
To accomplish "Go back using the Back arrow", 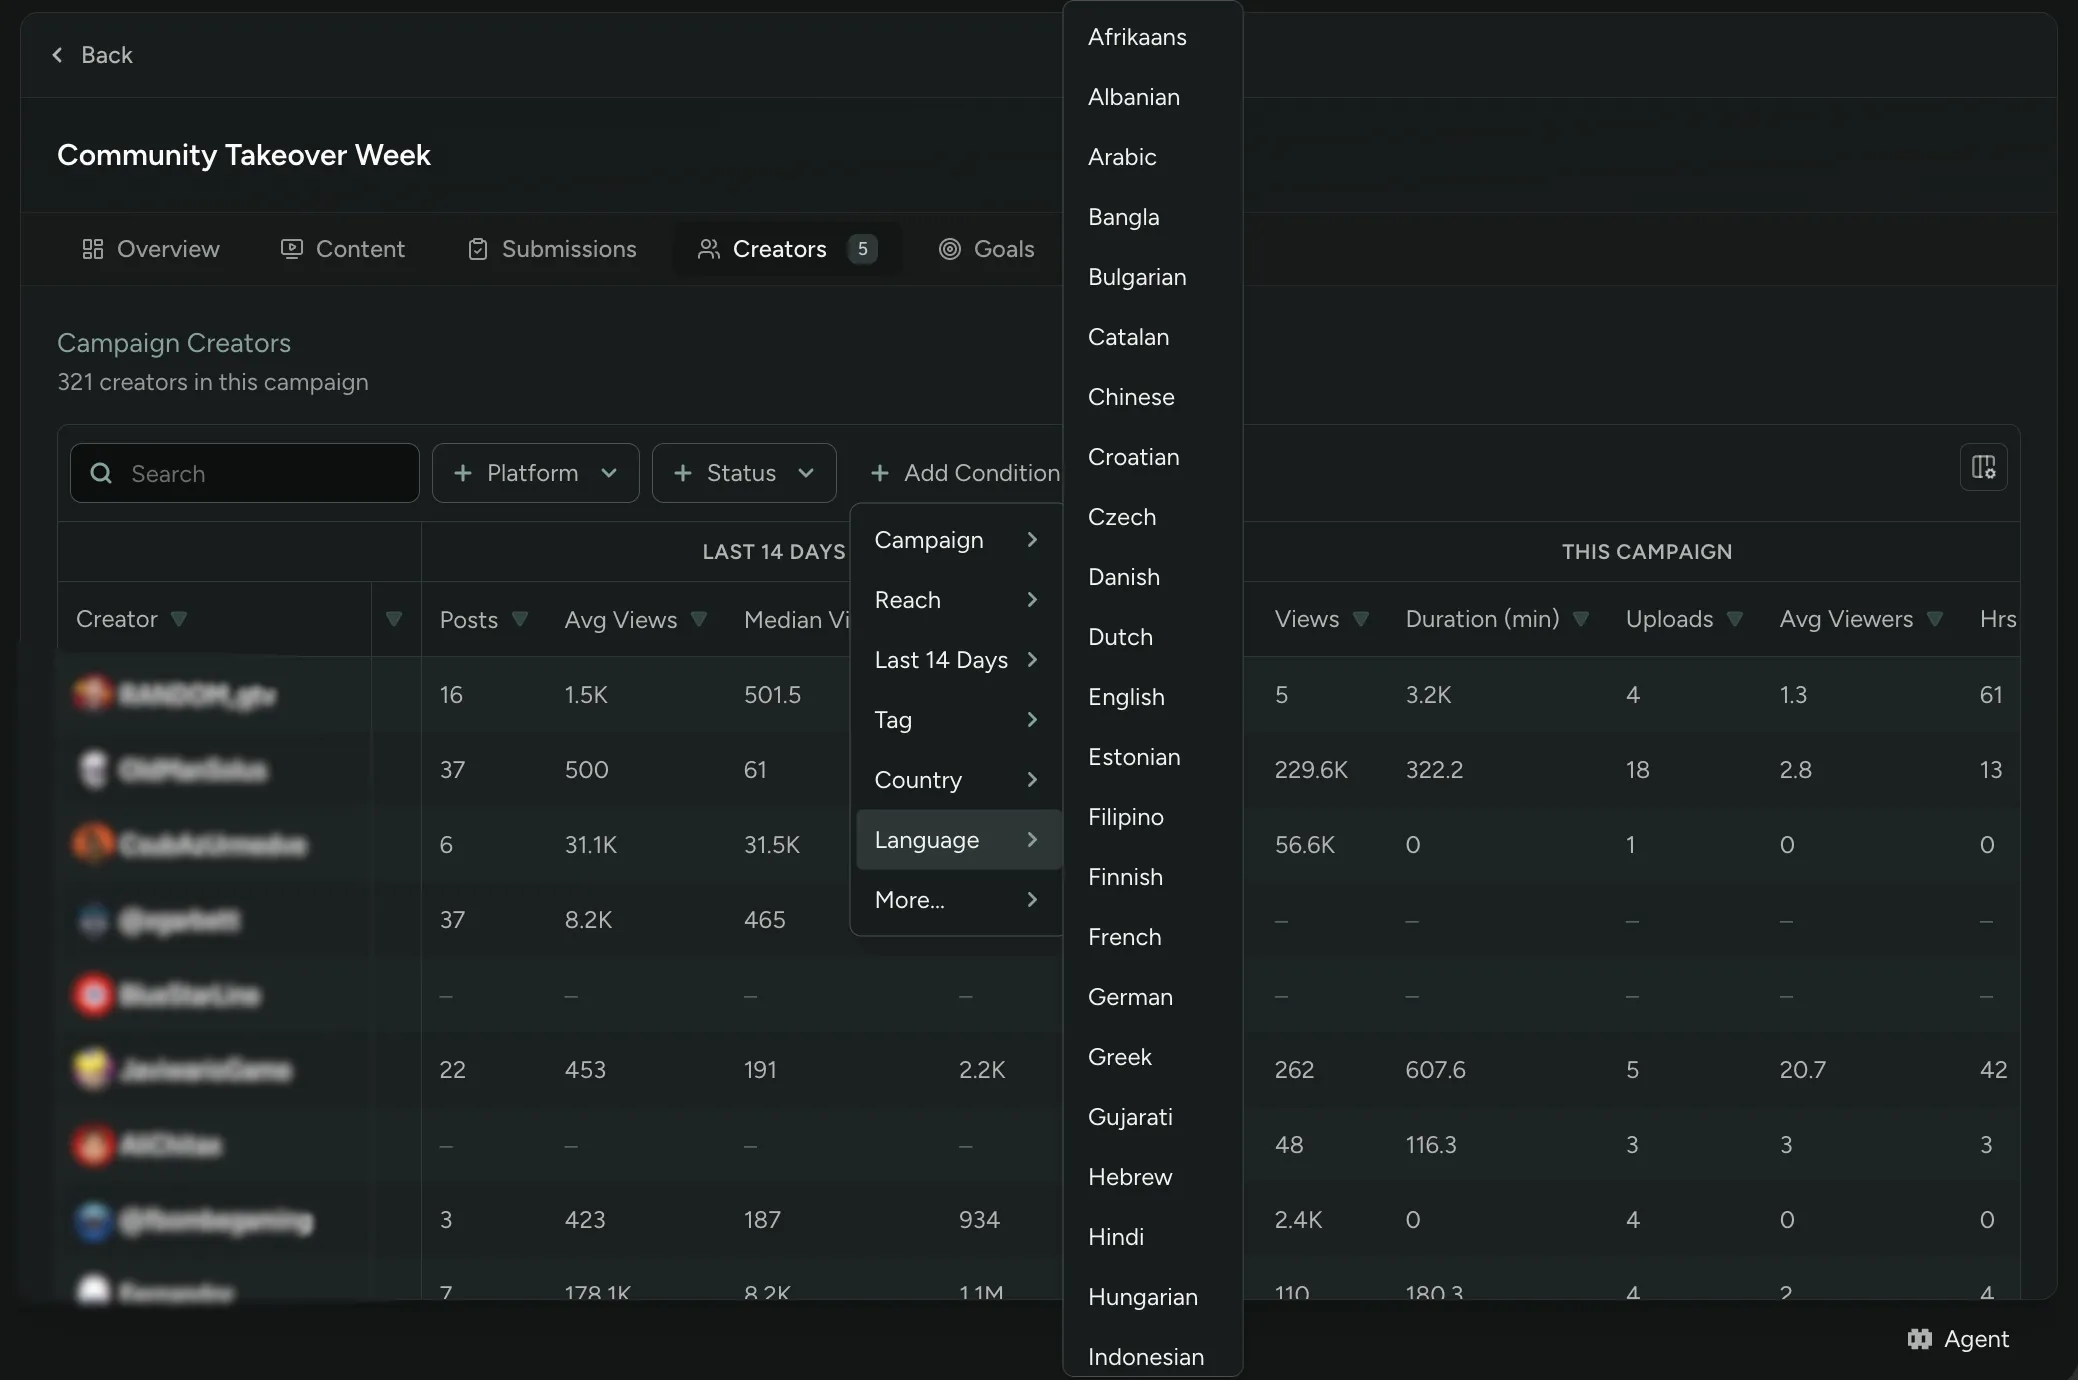I will (x=58, y=55).
